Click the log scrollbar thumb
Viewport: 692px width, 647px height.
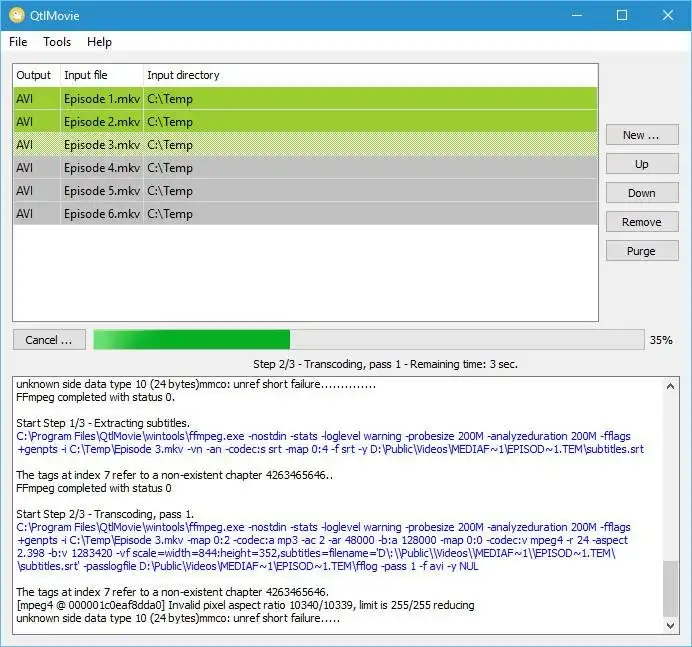[x=670, y=588]
